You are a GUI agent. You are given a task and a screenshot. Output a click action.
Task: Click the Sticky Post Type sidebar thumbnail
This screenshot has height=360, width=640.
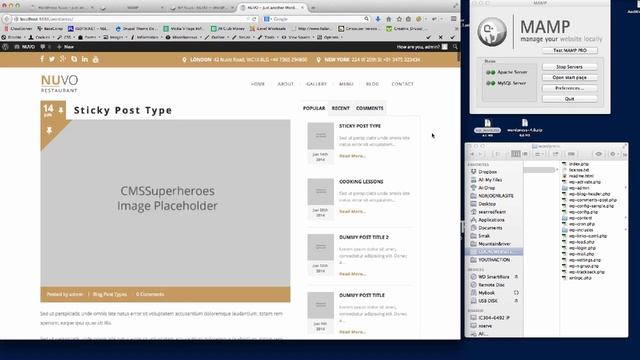(x=320, y=136)
